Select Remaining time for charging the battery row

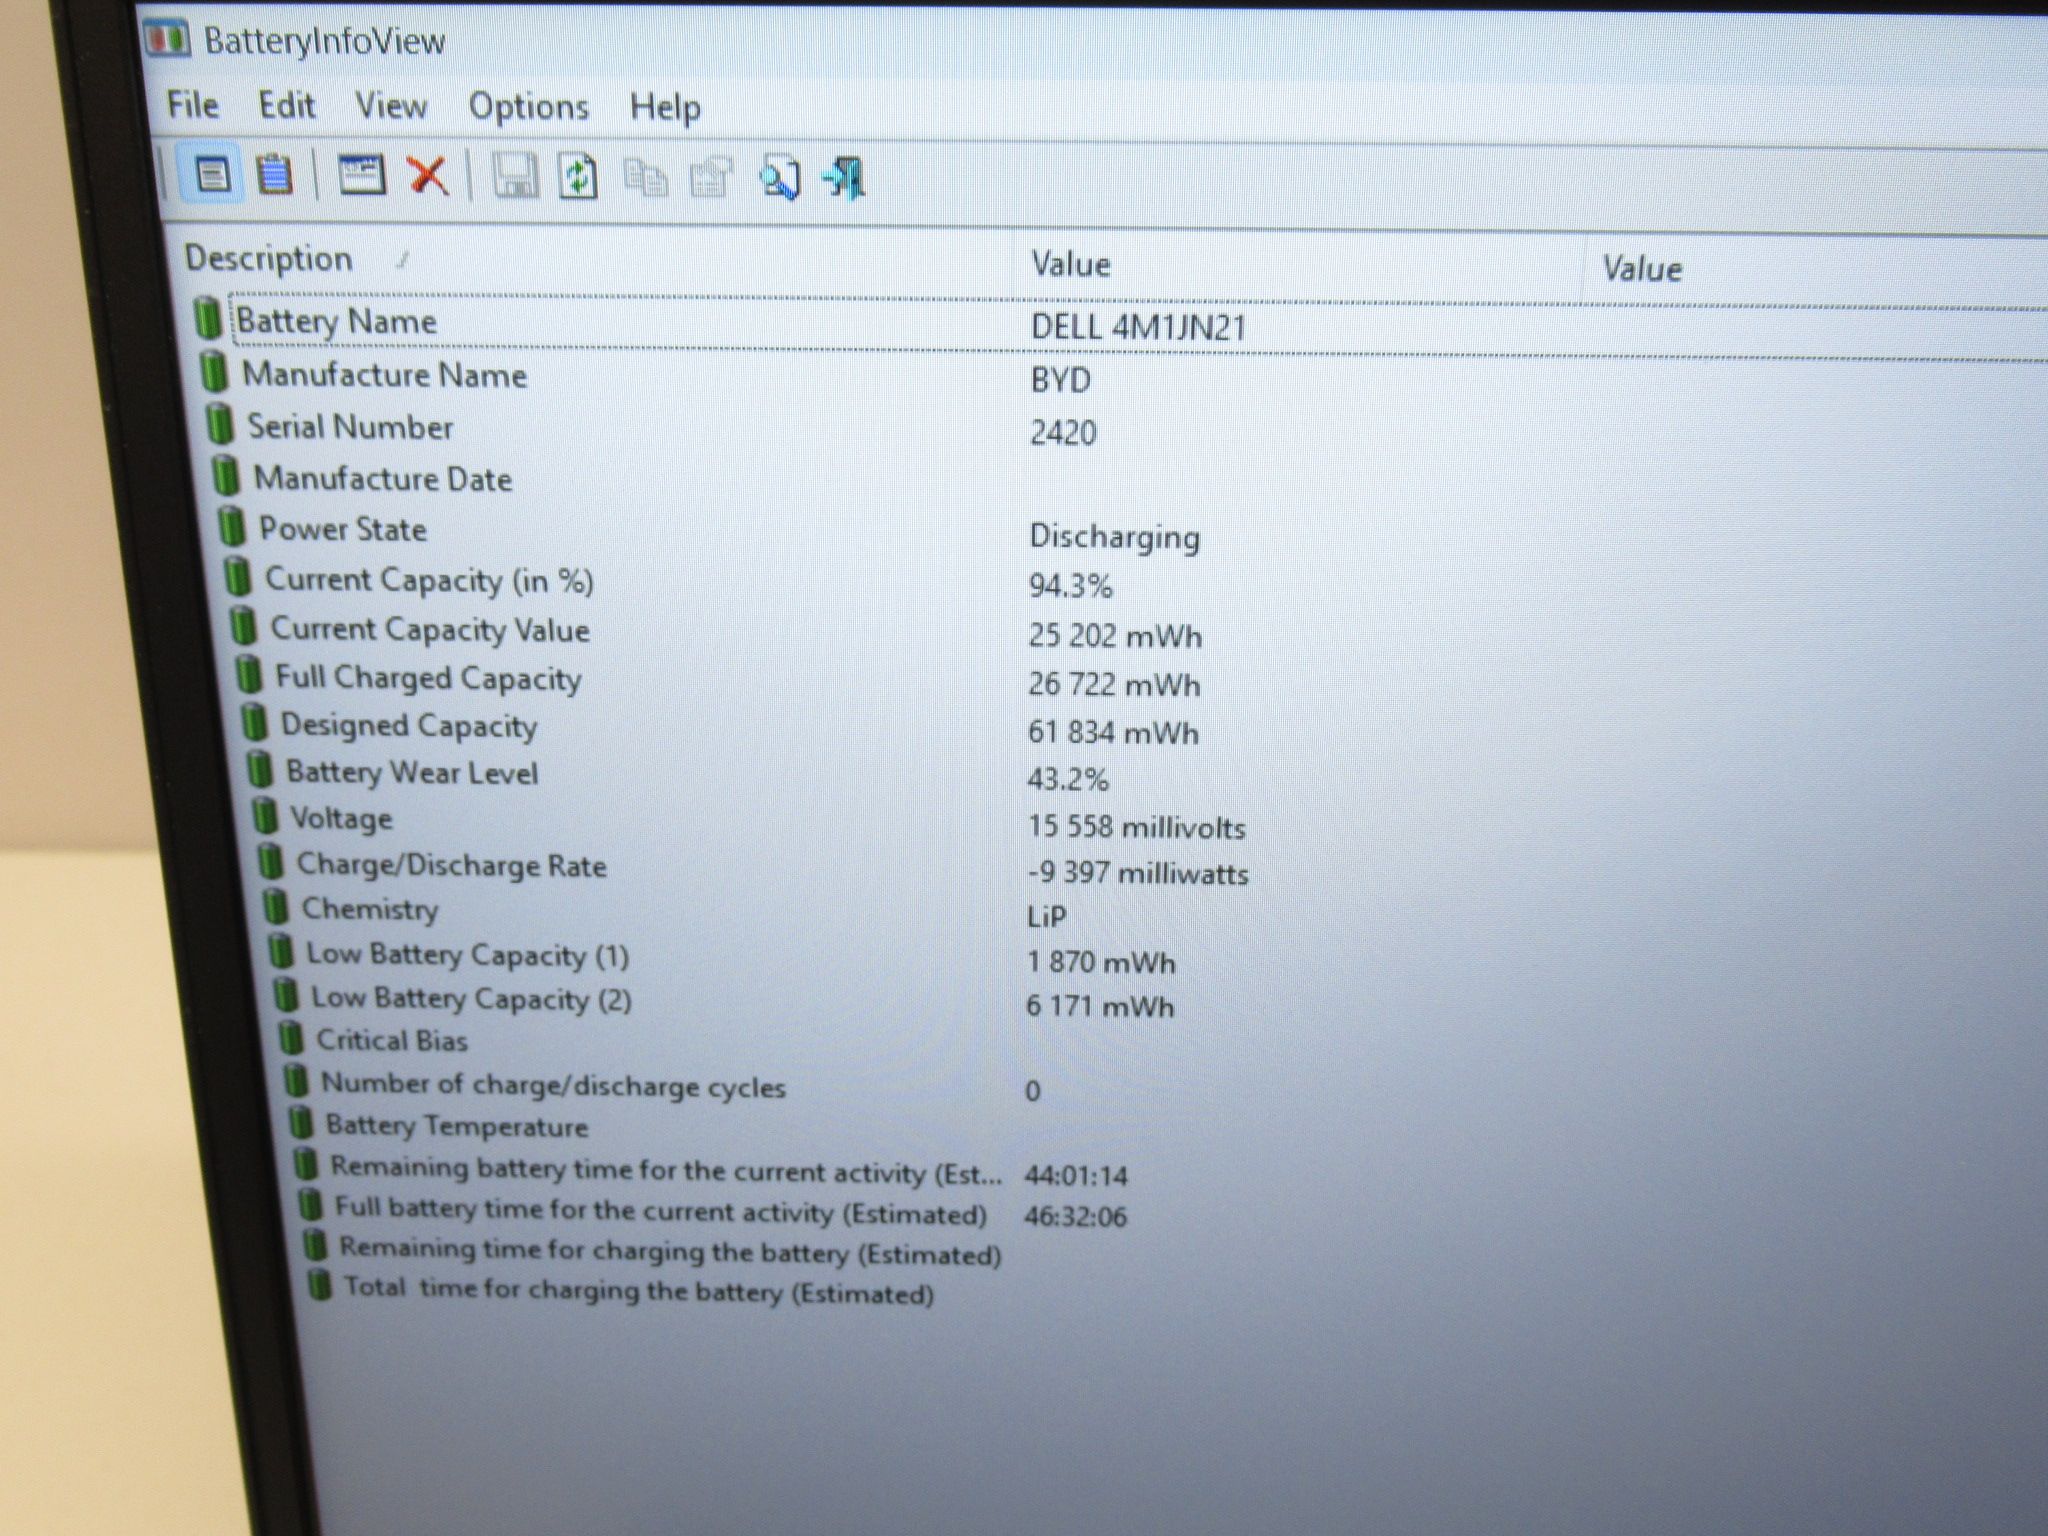click(670, 1251)
